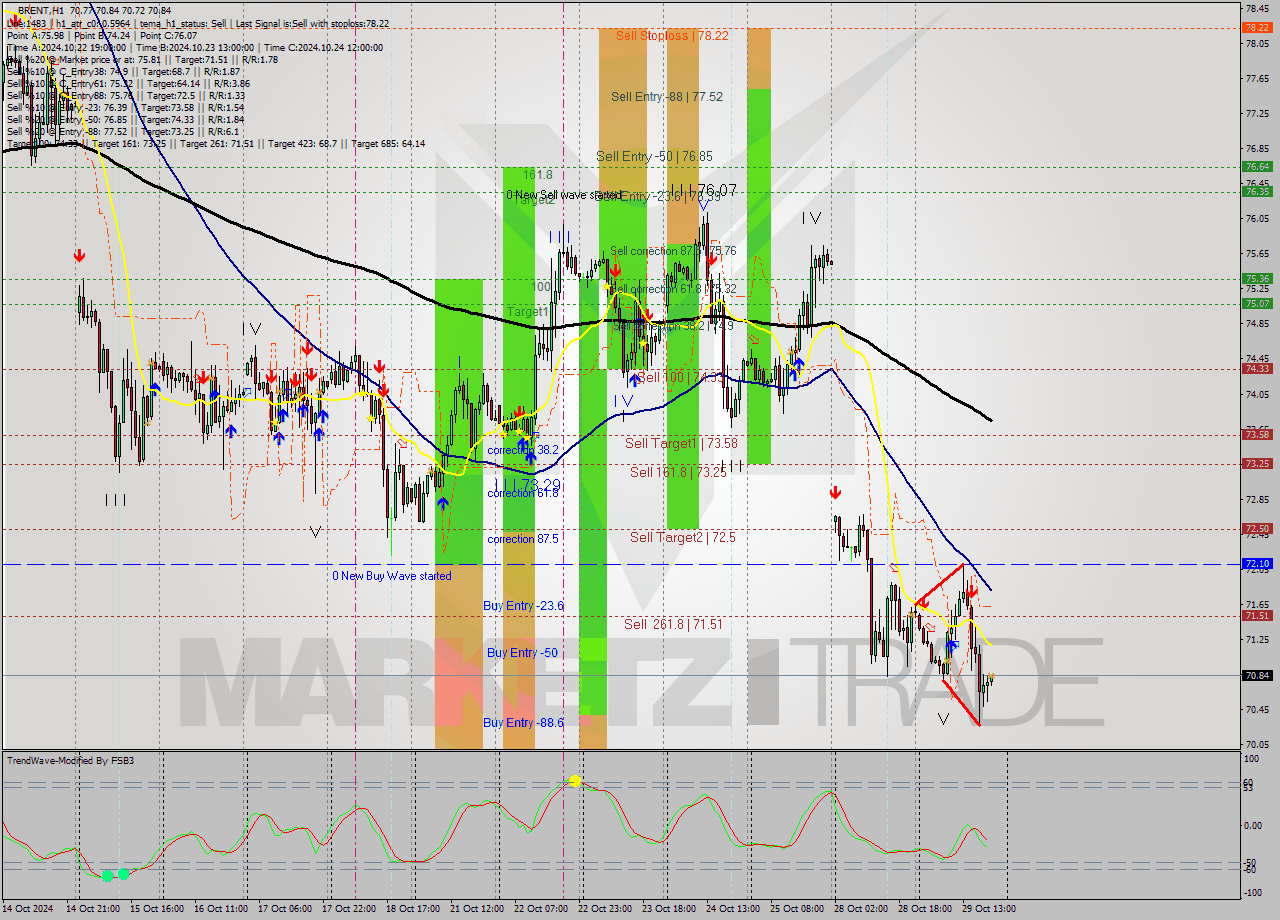This screenshot has width=1280, height=920.
Task: Click the 'Time B:2024.10.23 13:00:00' info text
Action: click(x=194, y=47)
